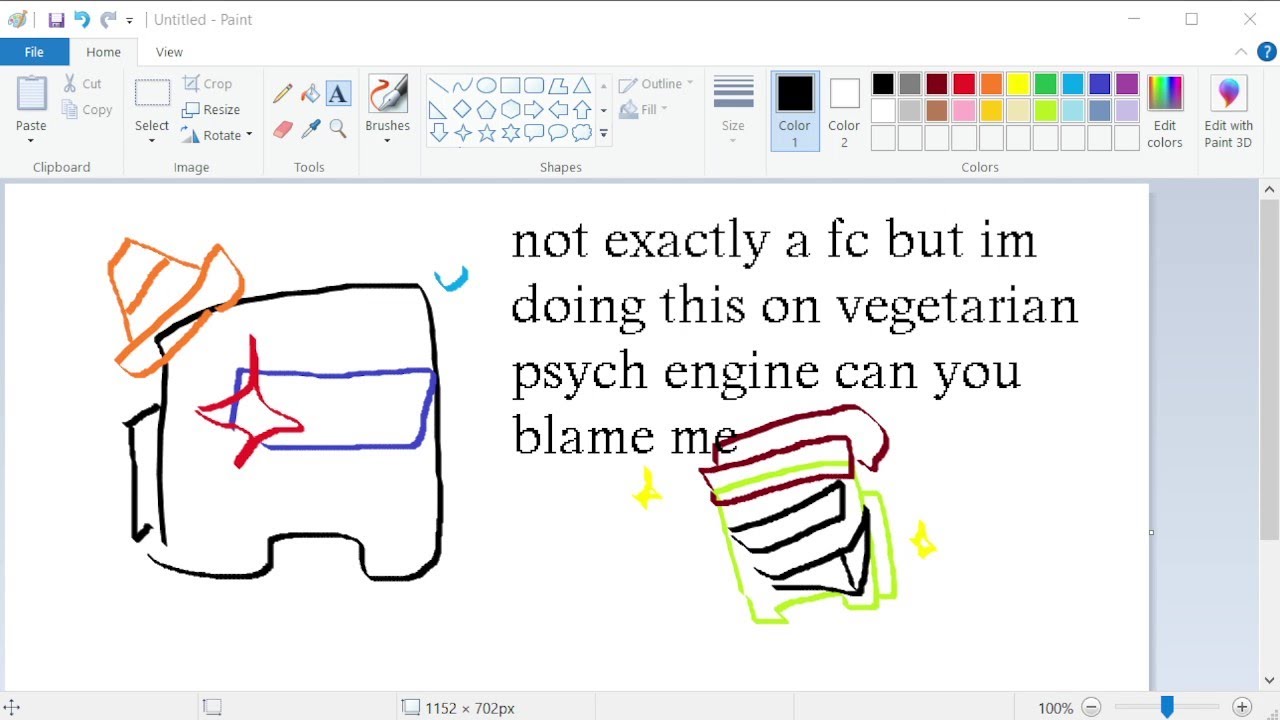Image resolution: width=1280 pixels, height=720 pixels.
Task: Switch to the View tab
Action: [x=169, y=52]
